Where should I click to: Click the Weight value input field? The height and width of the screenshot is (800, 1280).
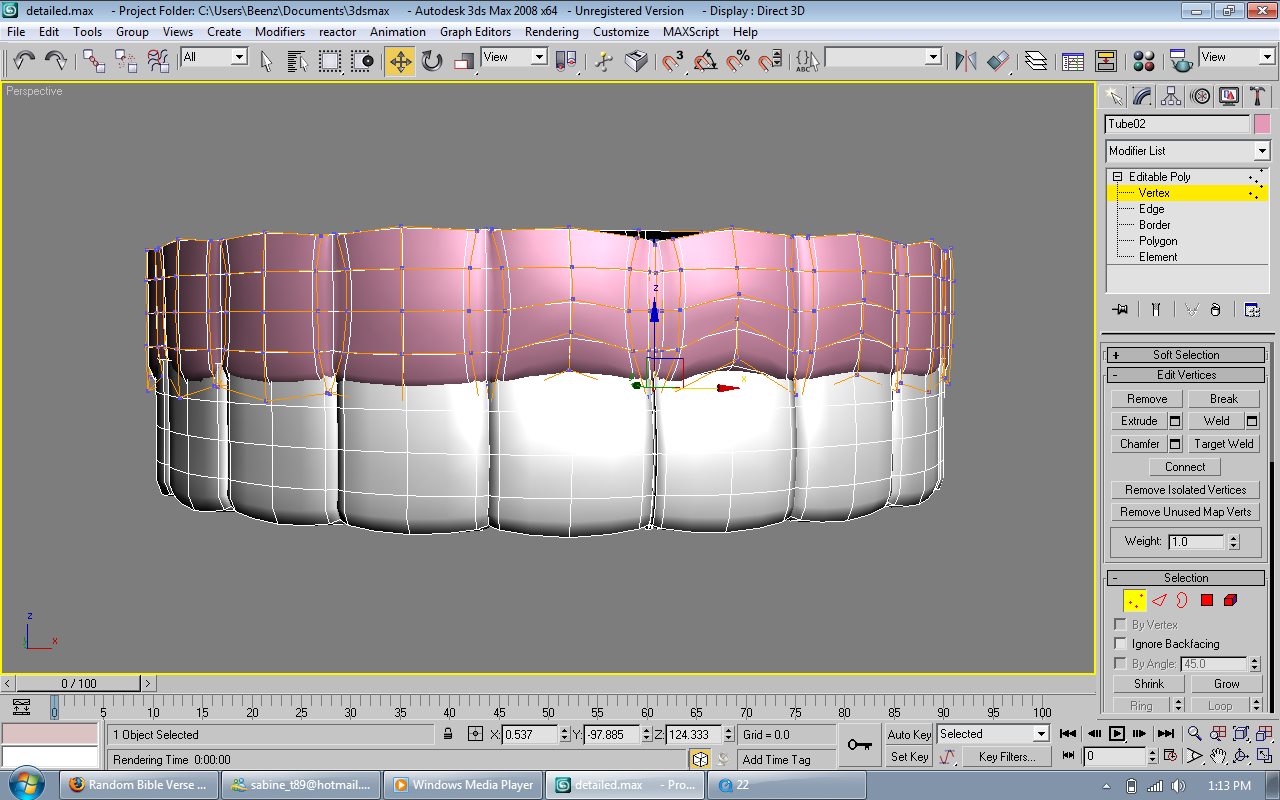pyautogui.click(x=1197, y=542)
